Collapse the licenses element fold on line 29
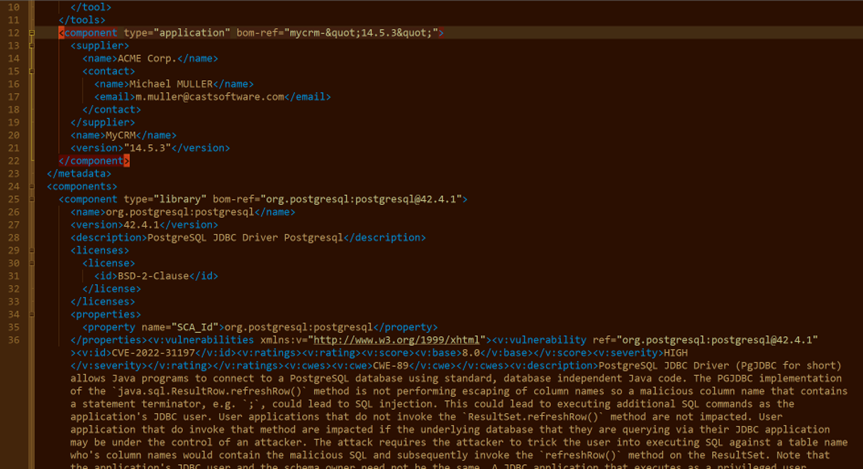Screen dimensions: 863x469 (x=33, y=250)
